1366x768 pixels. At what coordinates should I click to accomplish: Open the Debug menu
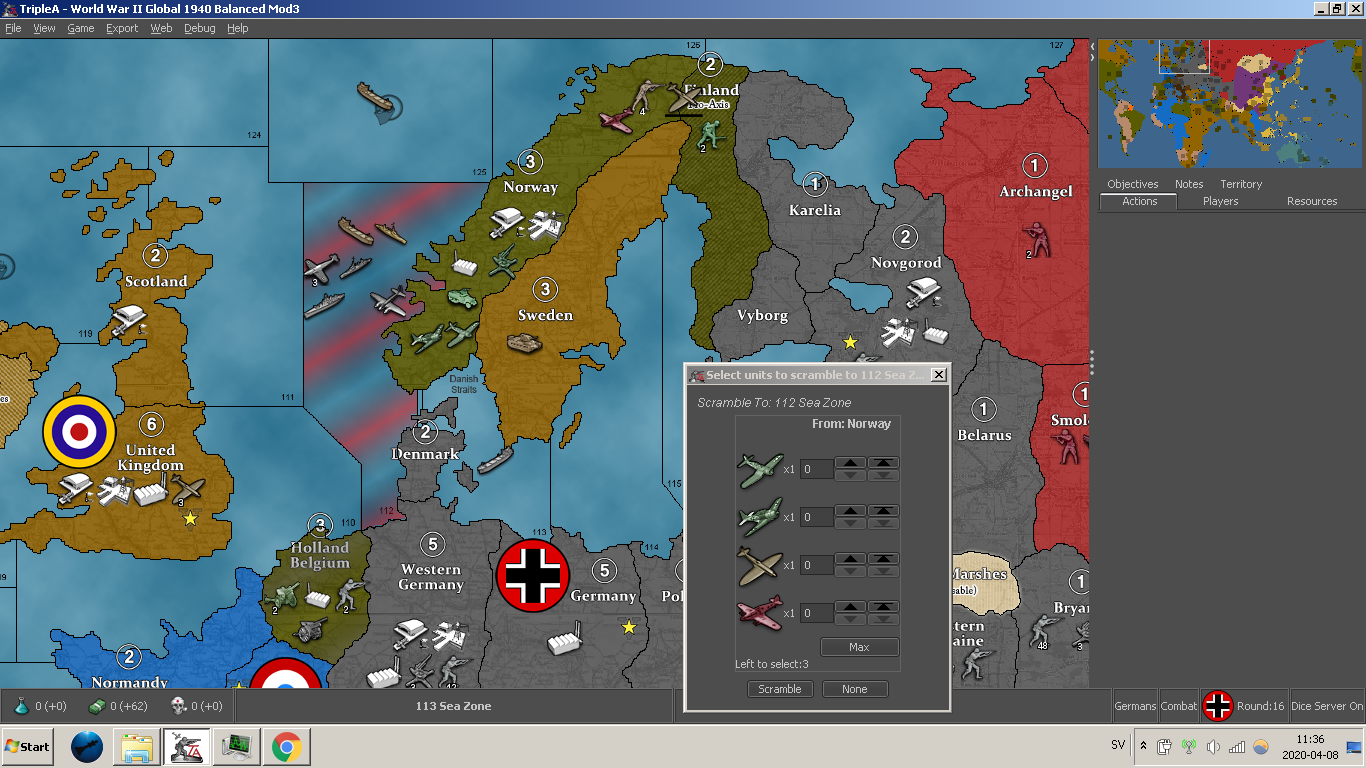click(199, 28)
